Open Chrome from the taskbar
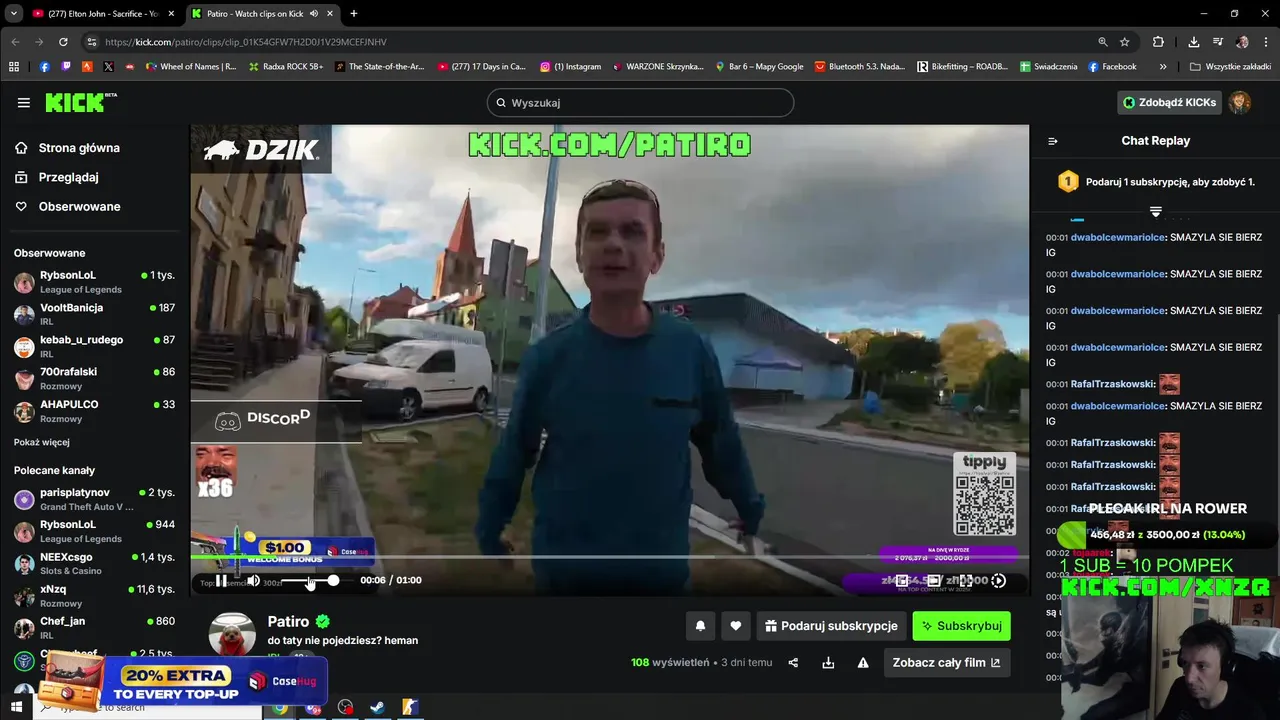 [280, 707]
